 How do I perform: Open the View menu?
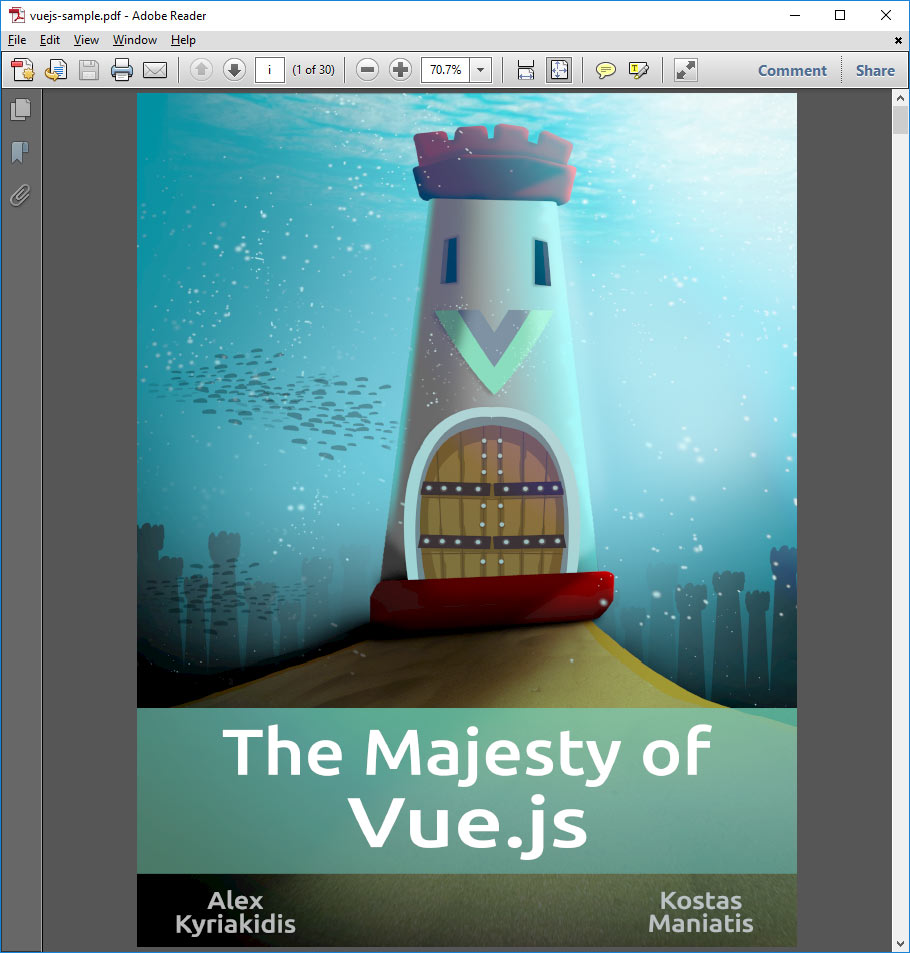point(86,40)
